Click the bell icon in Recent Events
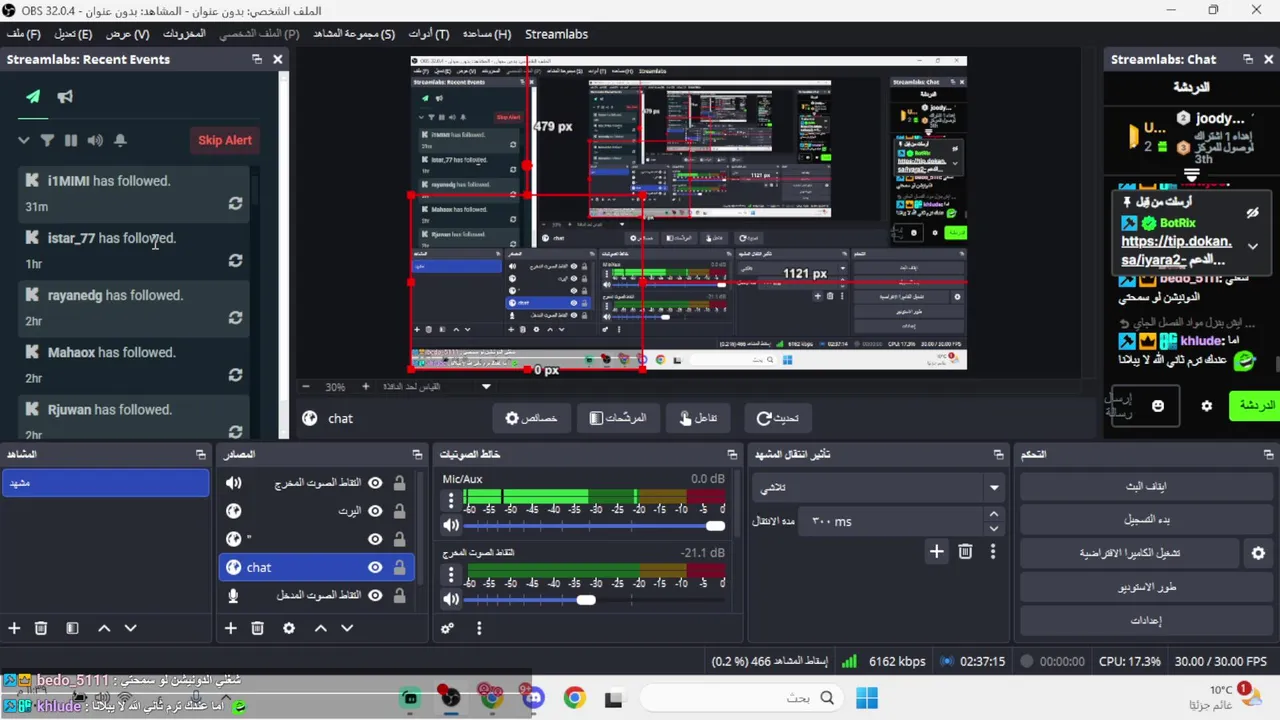This screenshot has width=1280, height=720. point(120,140)
